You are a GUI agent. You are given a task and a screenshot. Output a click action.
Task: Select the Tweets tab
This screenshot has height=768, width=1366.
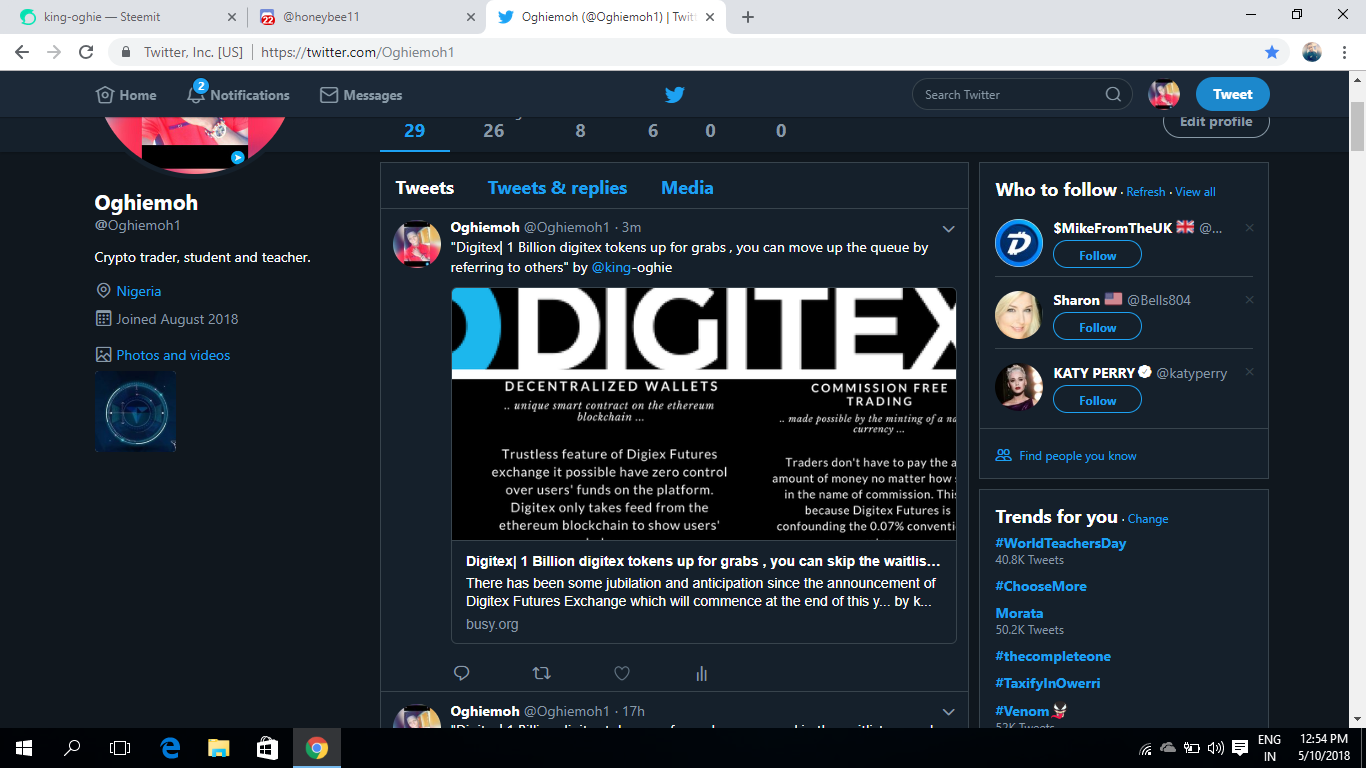pos(425,187)
